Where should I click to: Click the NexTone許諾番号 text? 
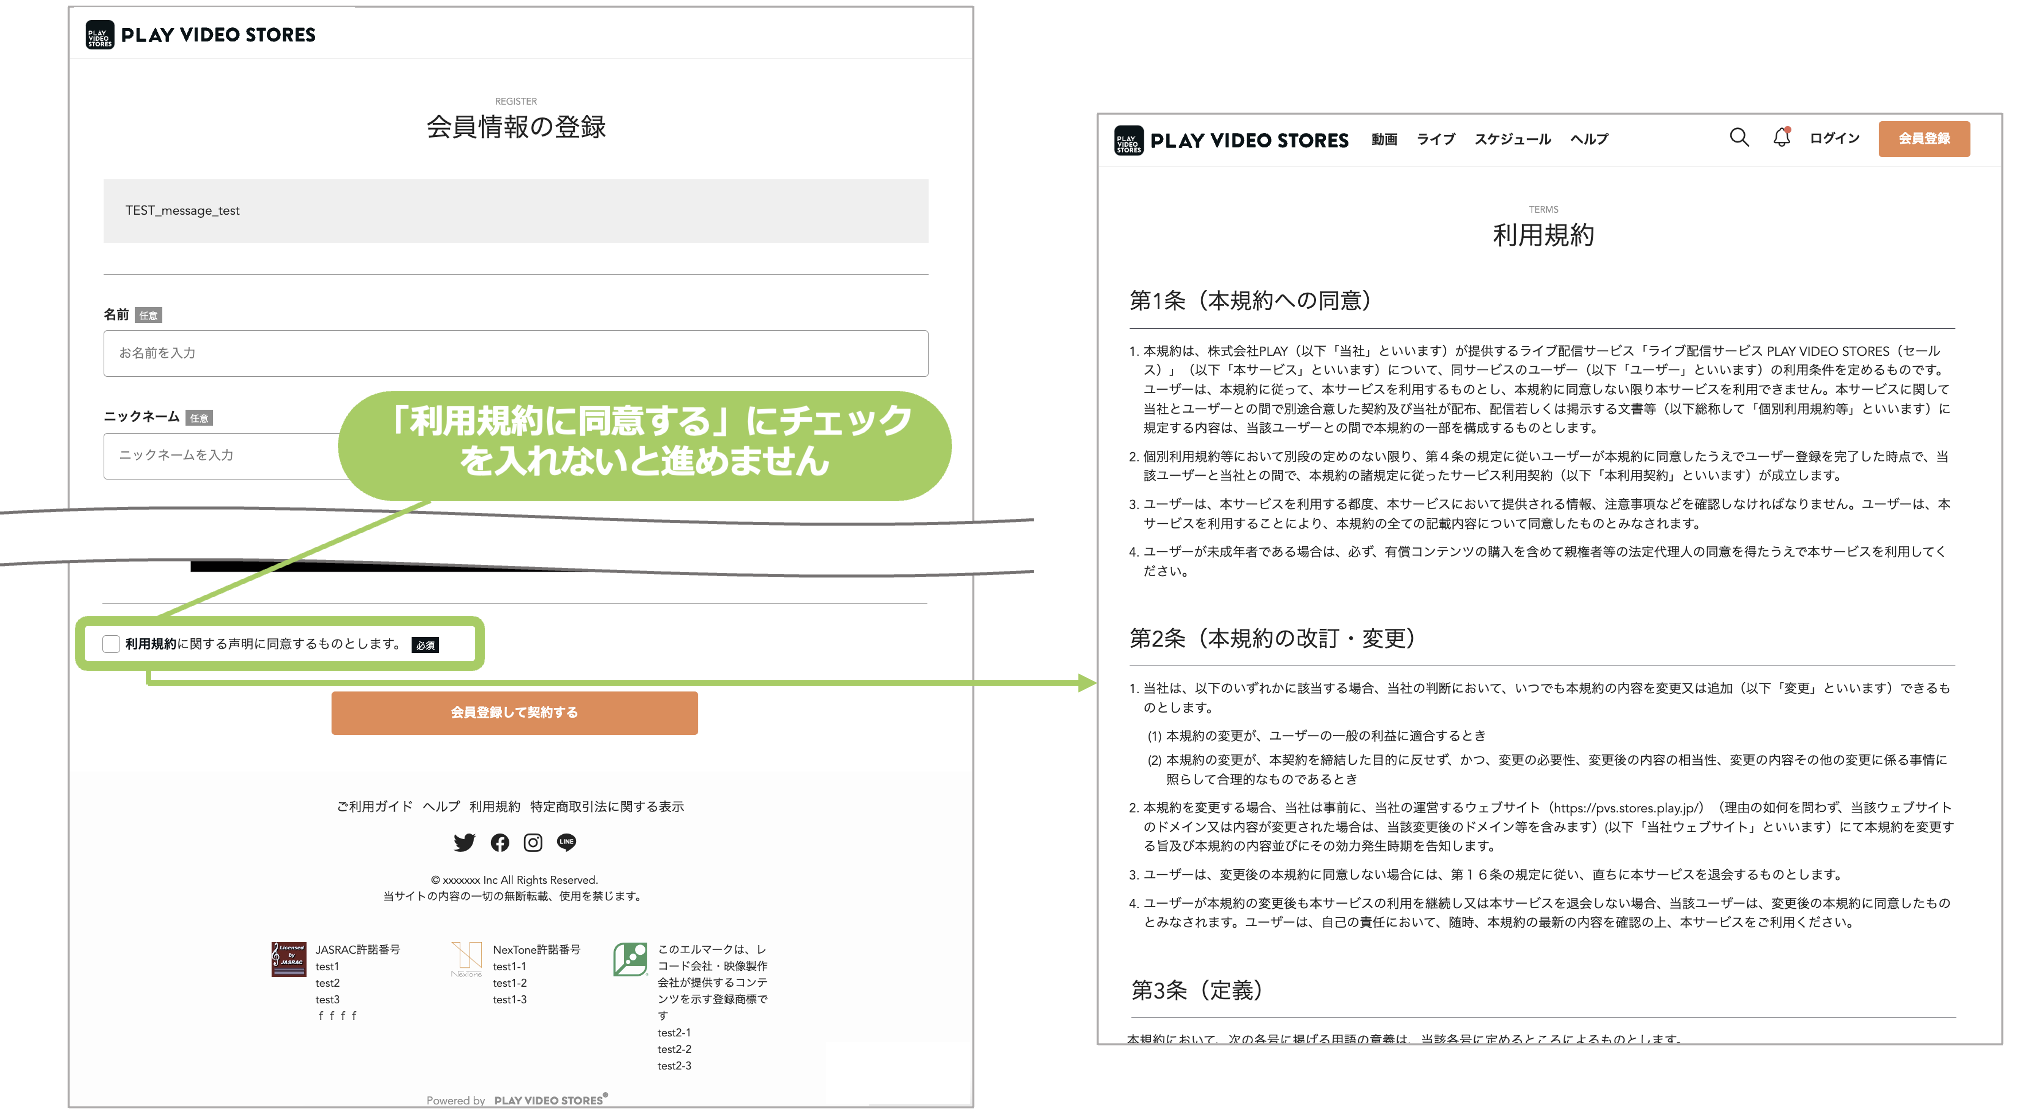tap(537, 950)
